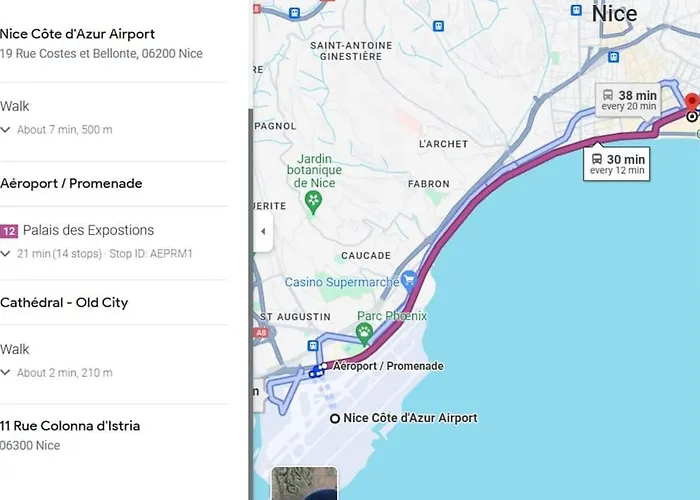
Task: Open the Cathédral - Old City stop entry
Action: click(64, 303)
